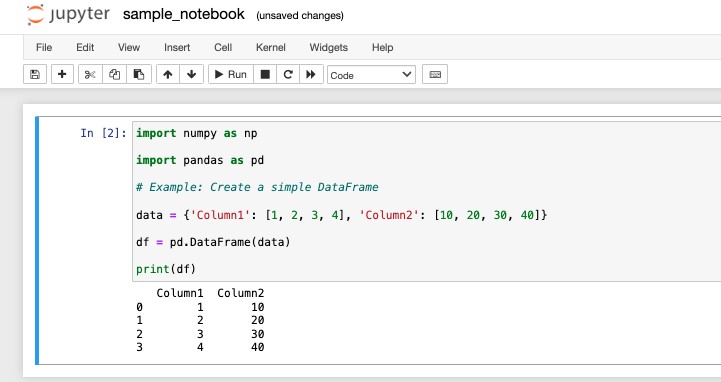
Task: Interrupt the kernel with the stop square
Action: pyautogui.click(x=265, y=74)
